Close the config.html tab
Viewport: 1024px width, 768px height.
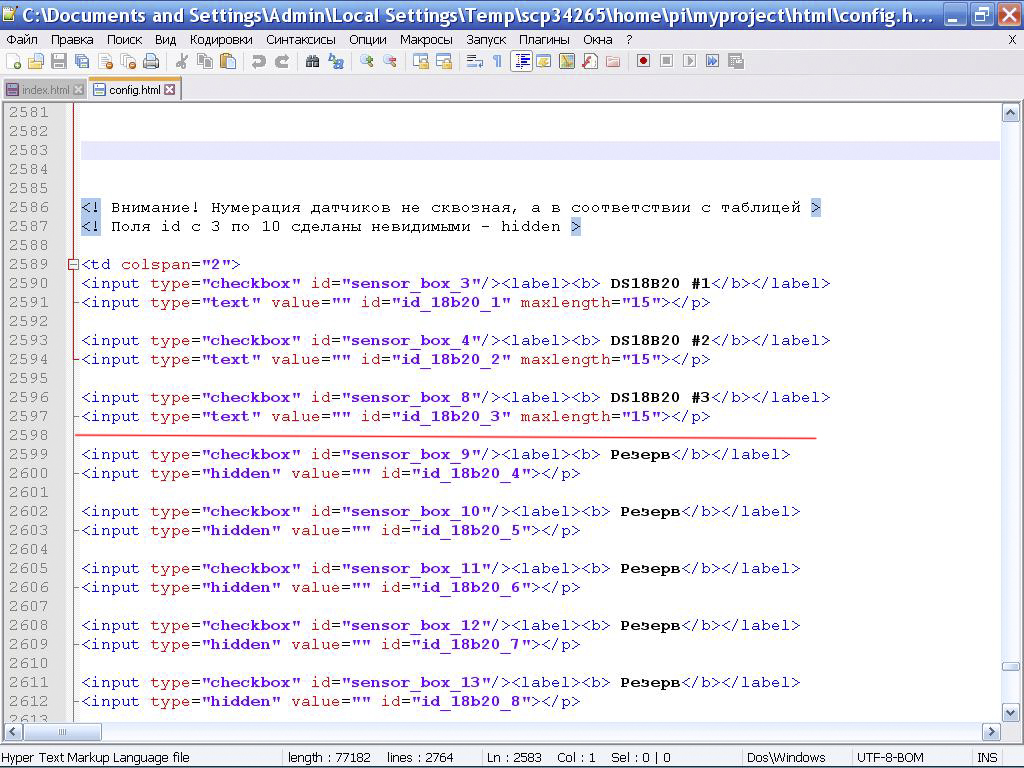170,89
